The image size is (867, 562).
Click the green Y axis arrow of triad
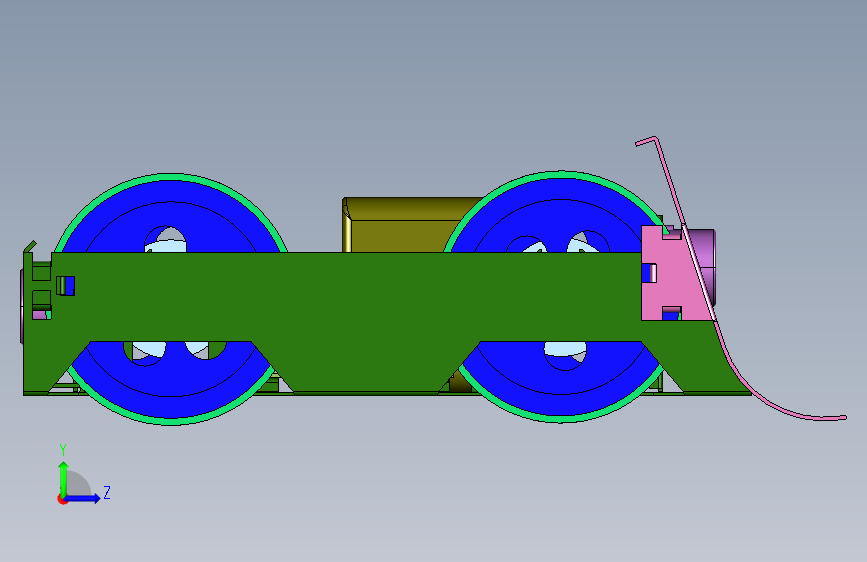tap(63, 477)
